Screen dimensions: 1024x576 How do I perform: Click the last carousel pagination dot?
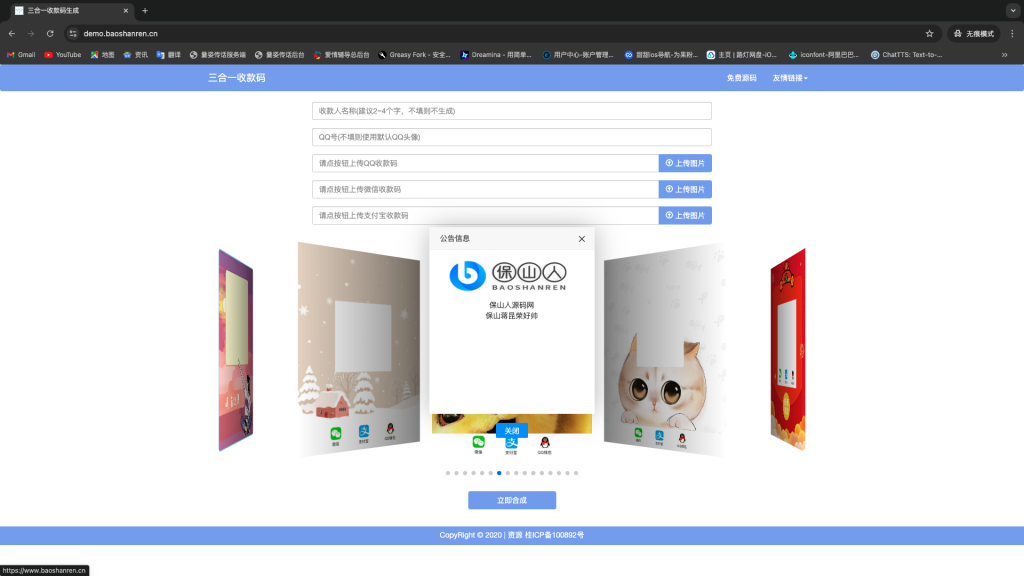click(575, 473)
